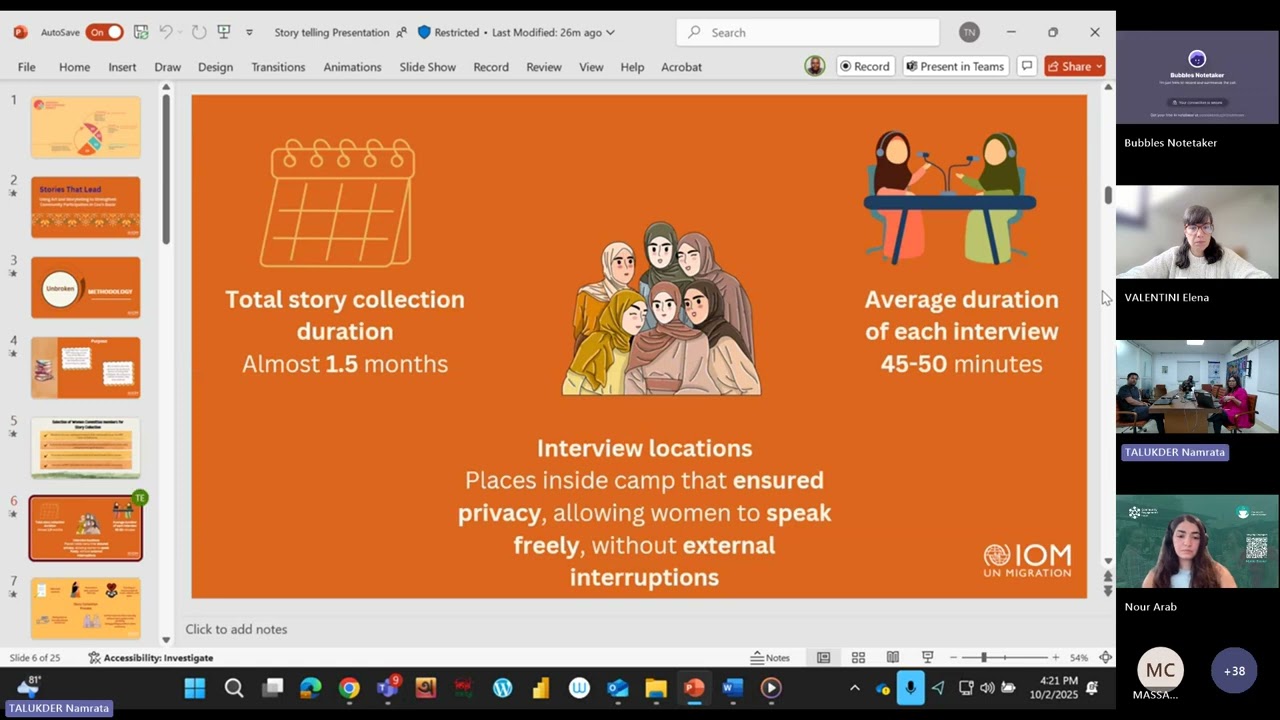Click the 'Total story collection duration' text
This screenshot has width=1280, height=720.
coord(345,315)
